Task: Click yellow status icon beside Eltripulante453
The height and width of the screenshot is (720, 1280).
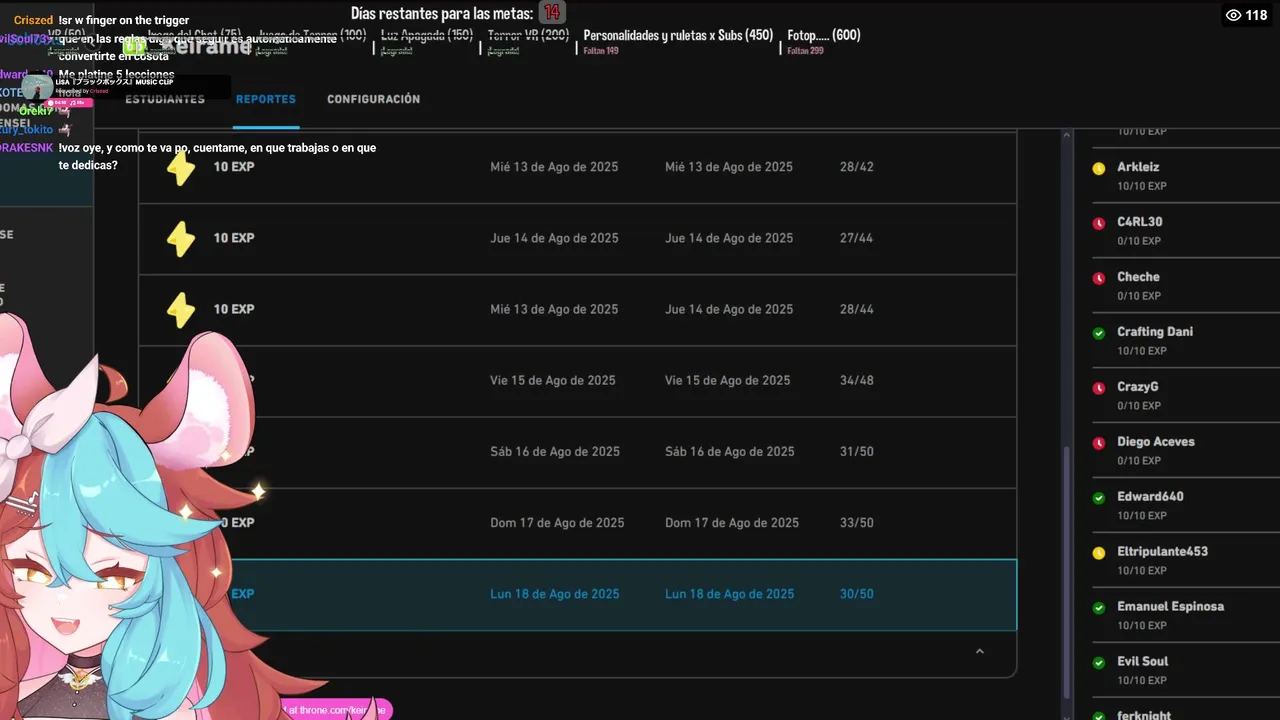Action: coord(1098,553)
